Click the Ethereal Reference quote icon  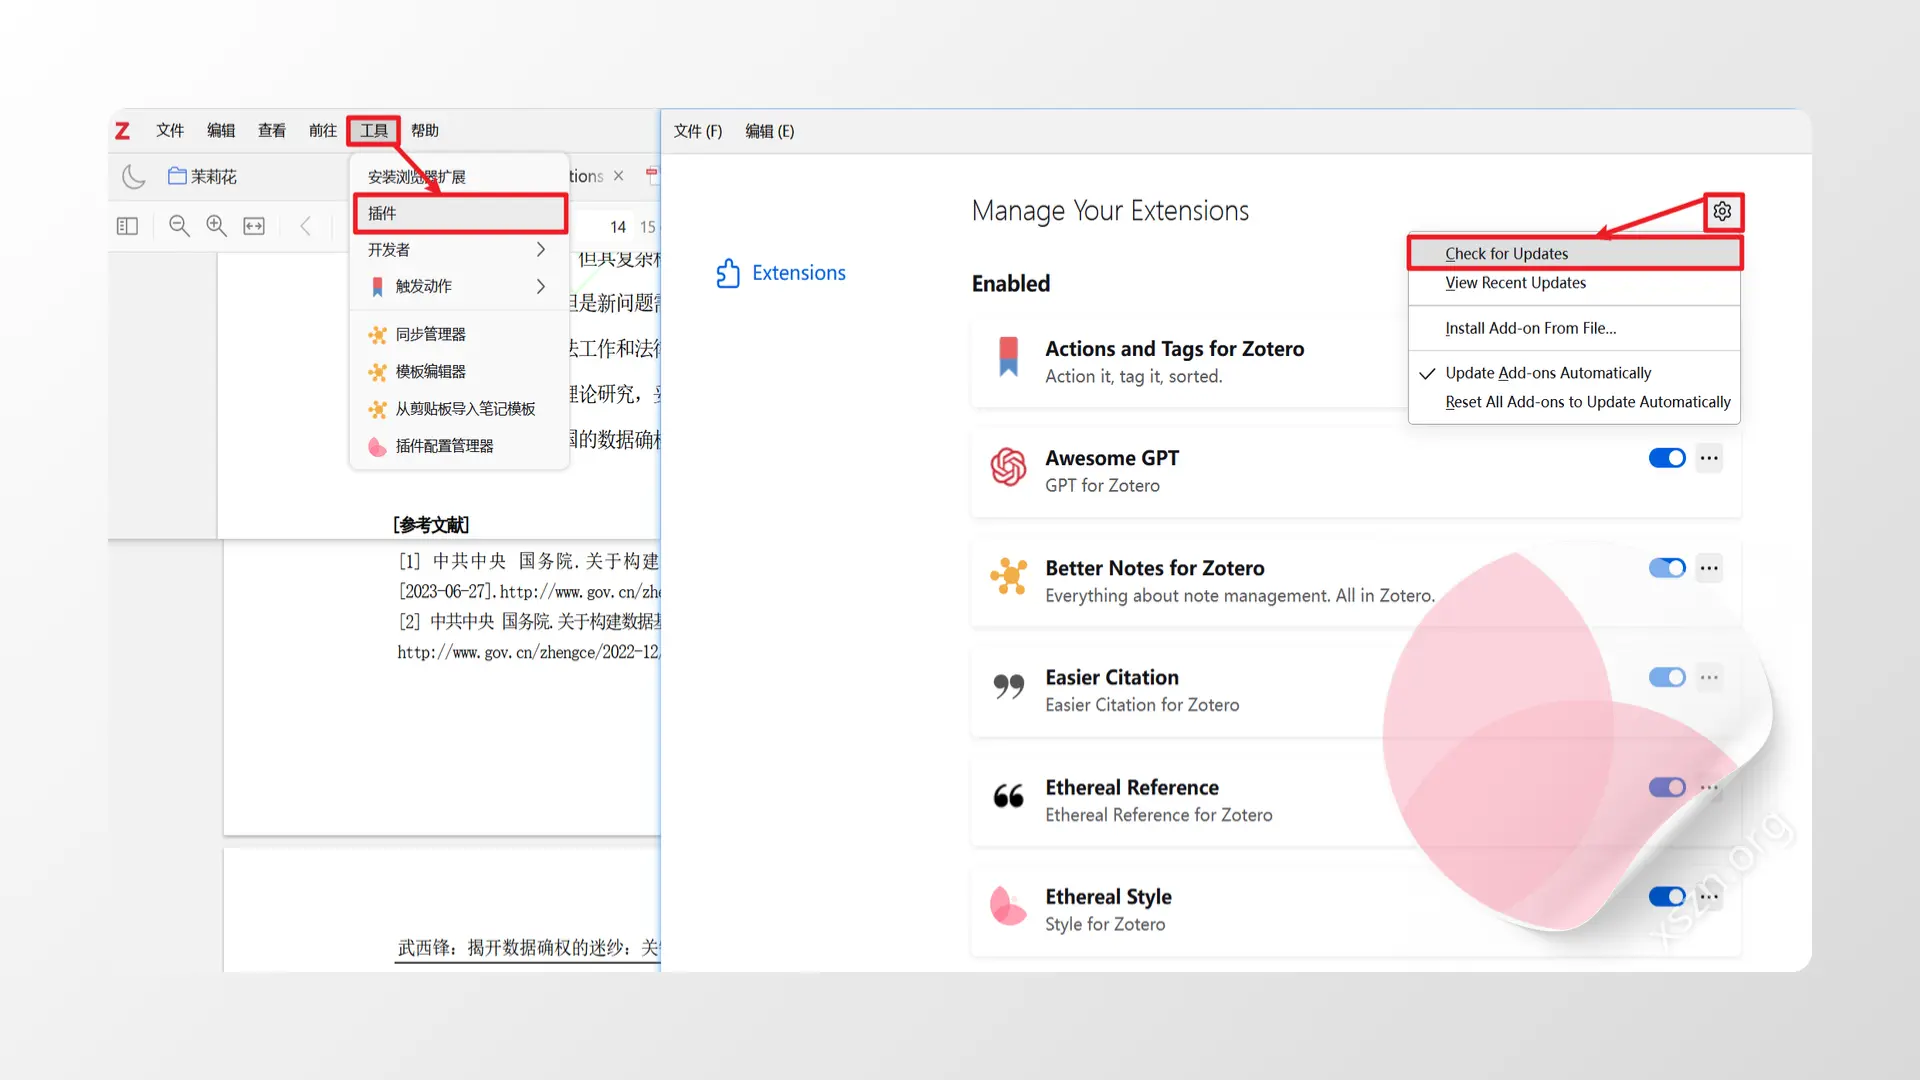[x=1008, y=796]
